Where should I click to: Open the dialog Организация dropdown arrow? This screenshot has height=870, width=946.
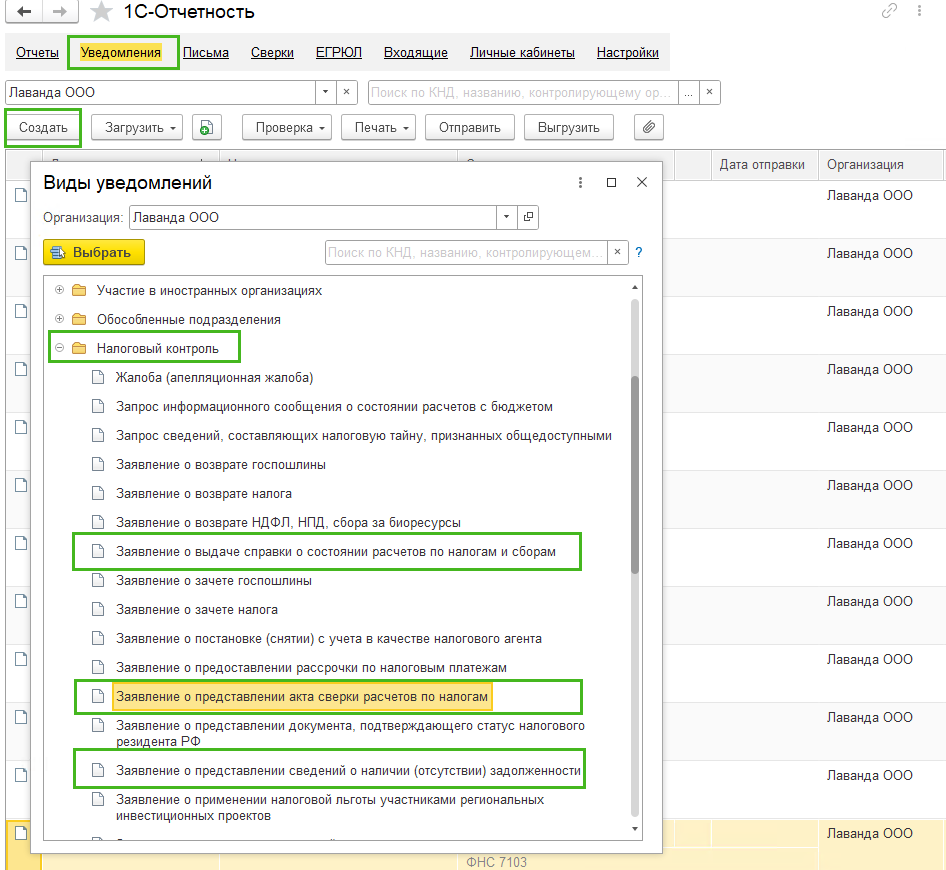[507, 217]
